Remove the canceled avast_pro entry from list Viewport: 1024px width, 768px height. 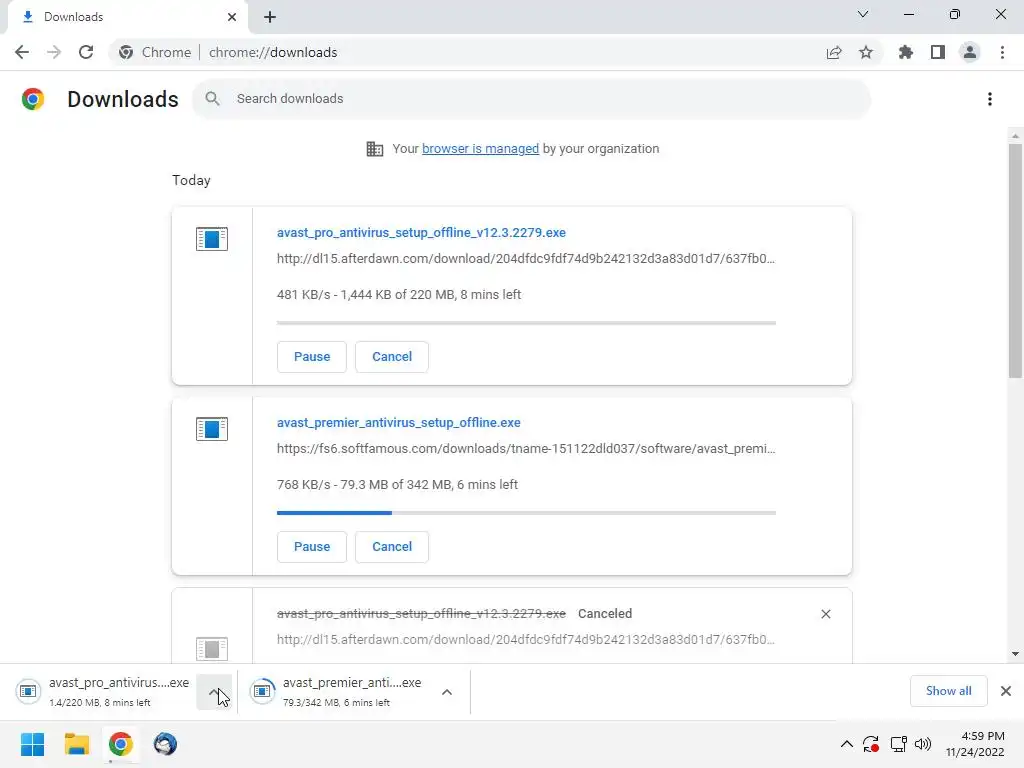[x=825, y=614]
